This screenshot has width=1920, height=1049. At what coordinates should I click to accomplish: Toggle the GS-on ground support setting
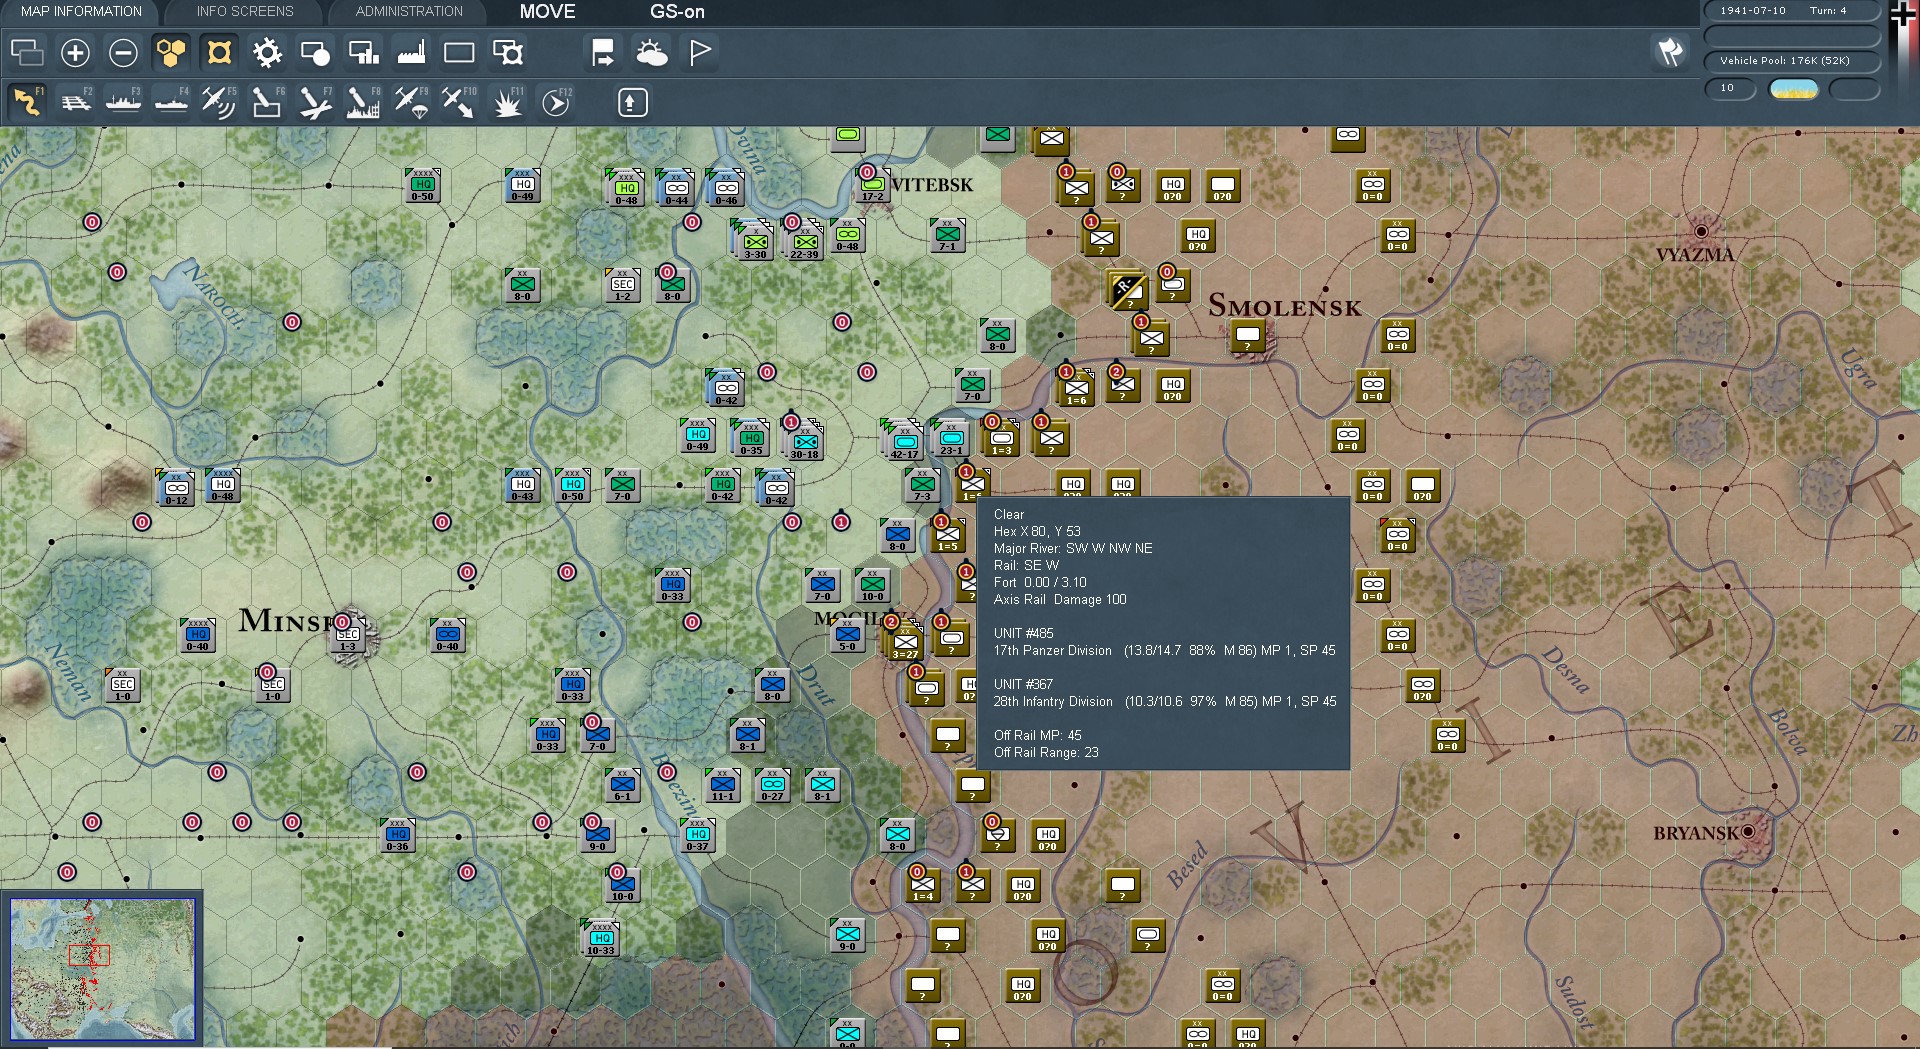[677, 12]
